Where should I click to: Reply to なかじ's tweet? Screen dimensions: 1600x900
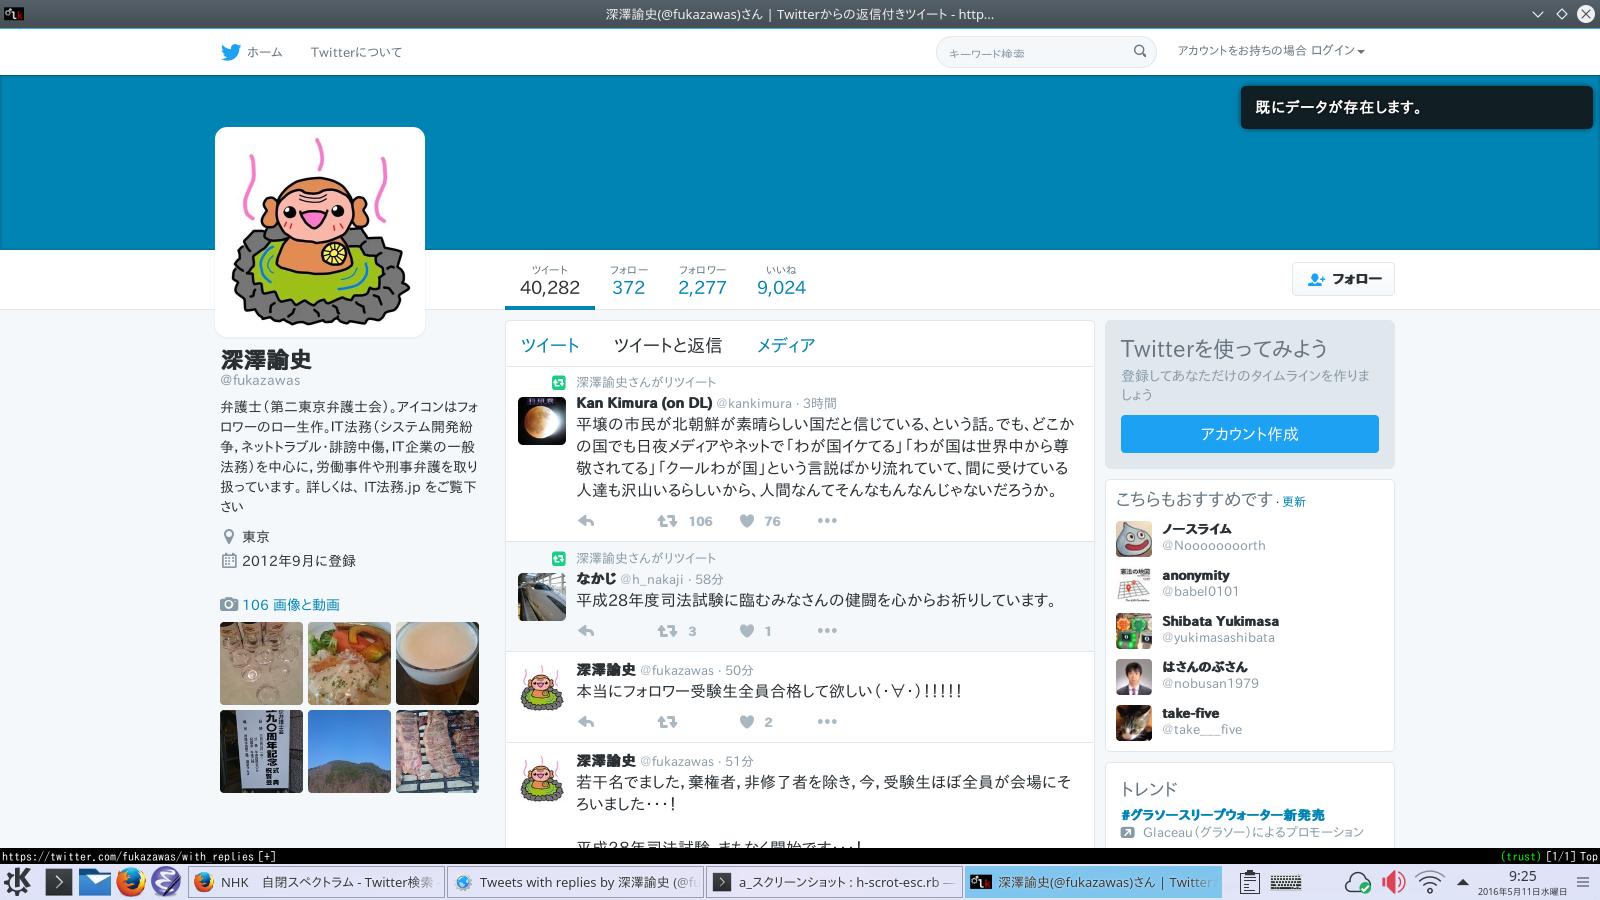pos(586,631)
